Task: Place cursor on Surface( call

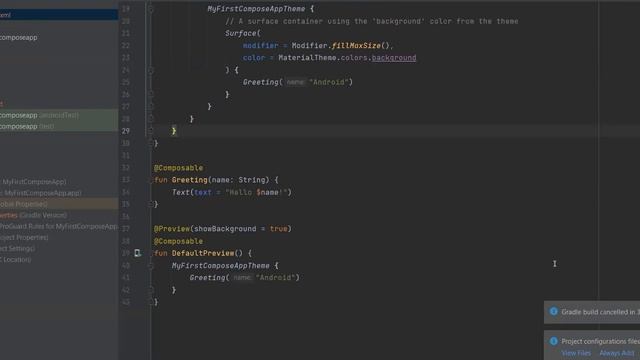Action: coord(242,33)
